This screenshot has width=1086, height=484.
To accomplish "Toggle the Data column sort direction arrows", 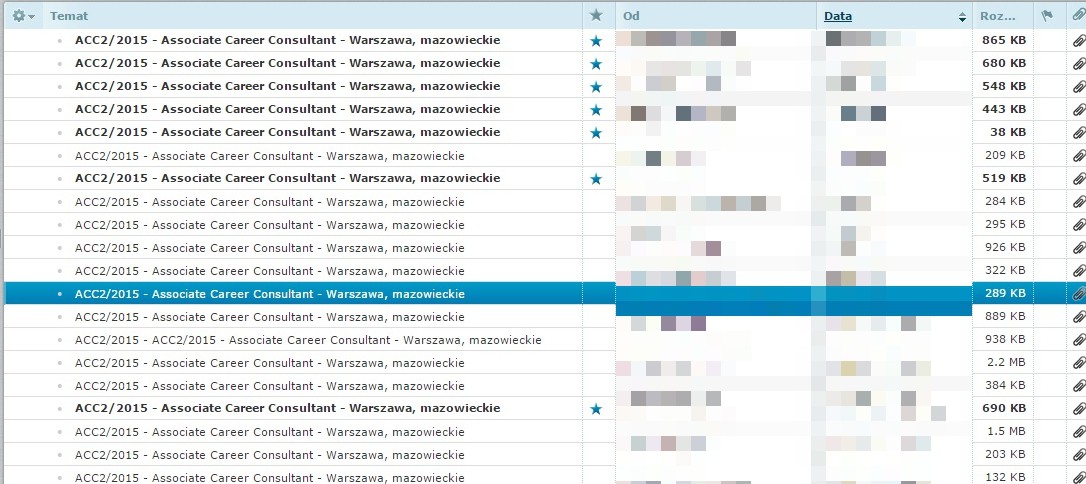I will (961, 17).
